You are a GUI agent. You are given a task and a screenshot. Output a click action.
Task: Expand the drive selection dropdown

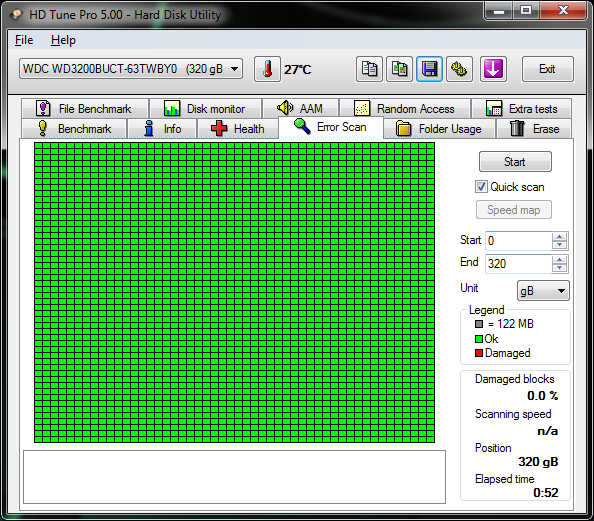(234, 69)
